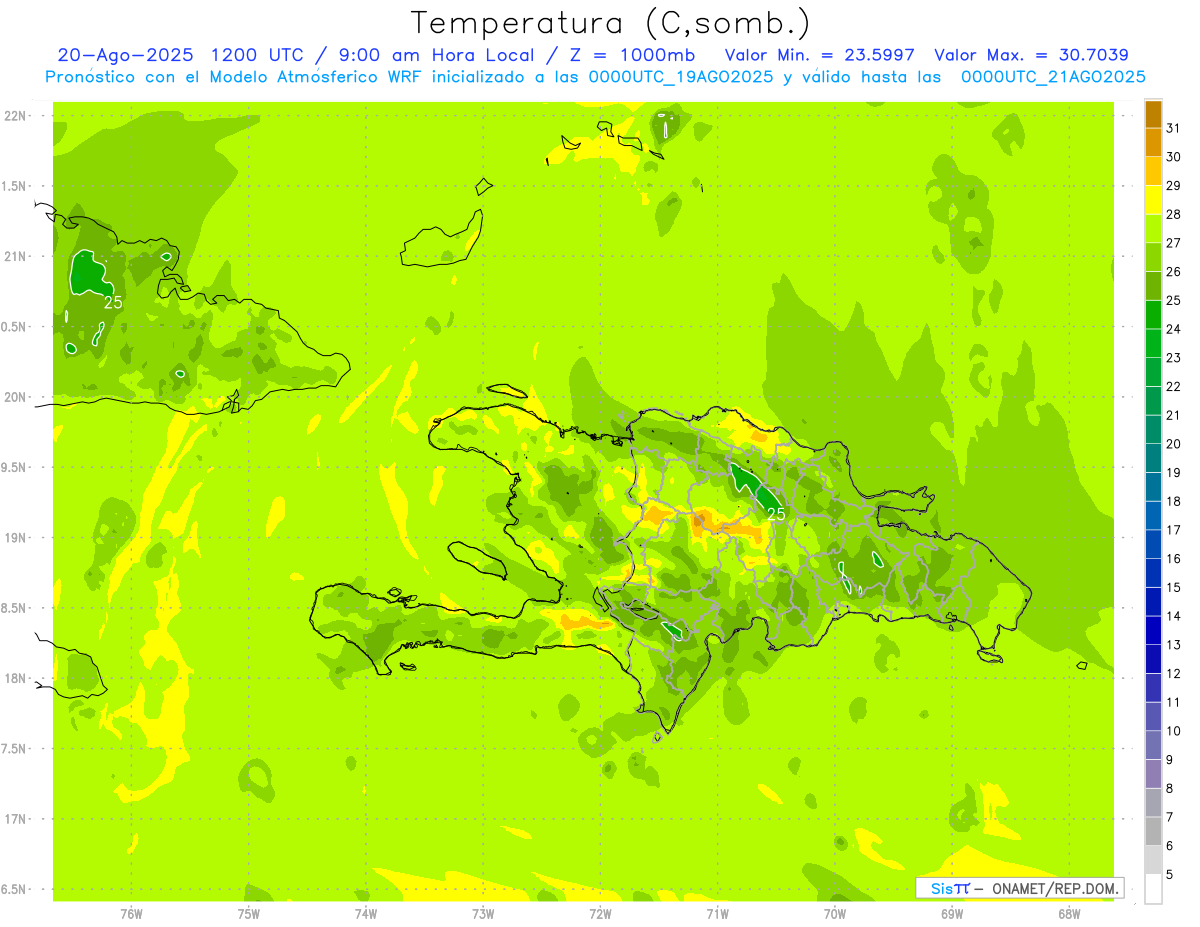Click the "1200 UTC" time text

pos(258,55)
